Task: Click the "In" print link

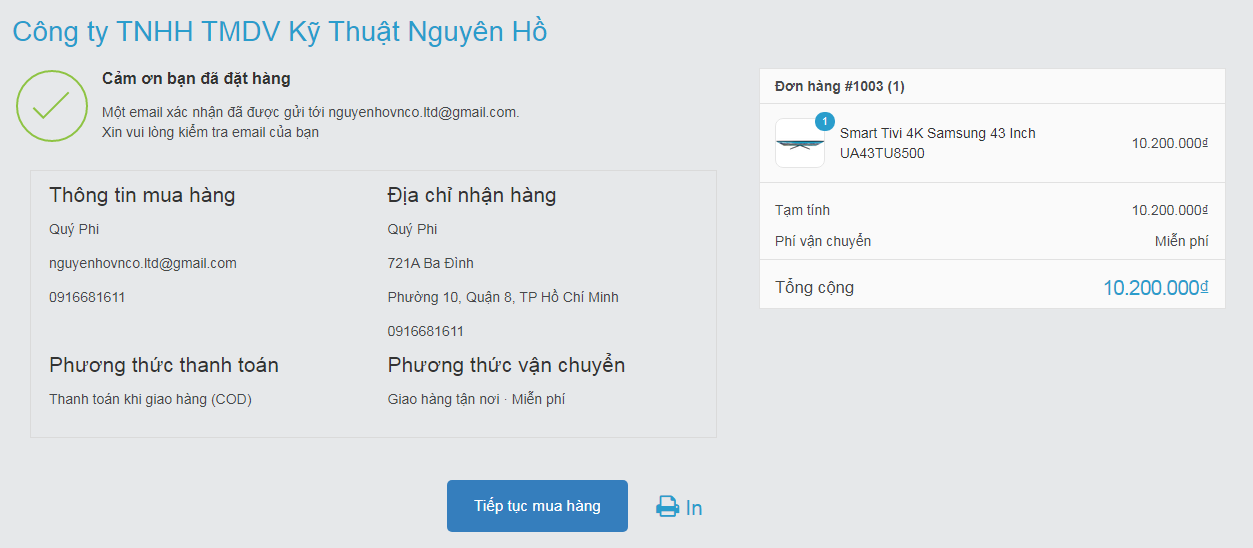Action: click(x=694, y=508)
